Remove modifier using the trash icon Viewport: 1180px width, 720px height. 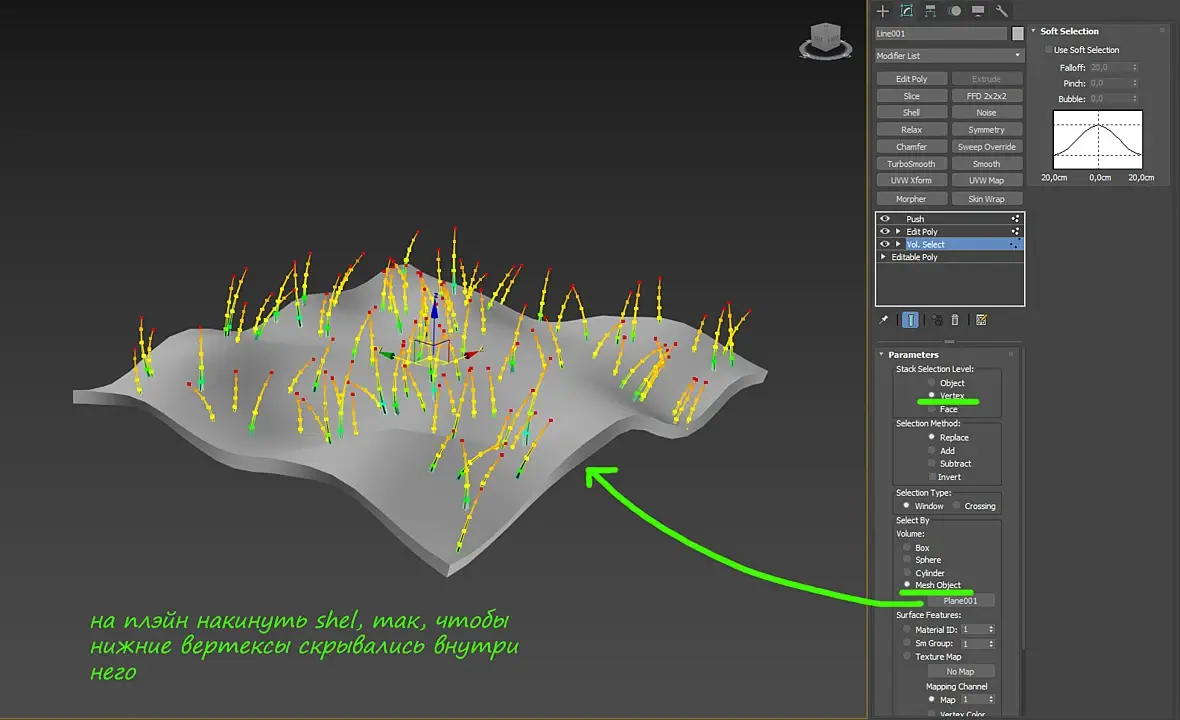pyautogui.click(x=955, y=320)
